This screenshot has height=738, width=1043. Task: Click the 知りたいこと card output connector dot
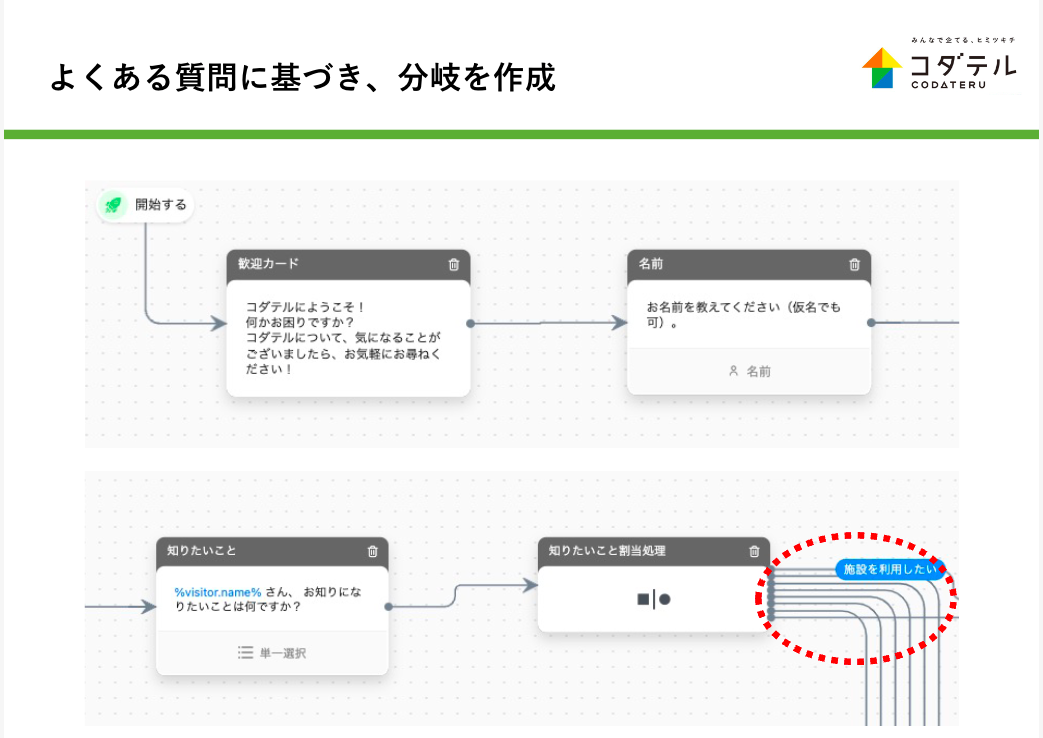coord(388,606)
